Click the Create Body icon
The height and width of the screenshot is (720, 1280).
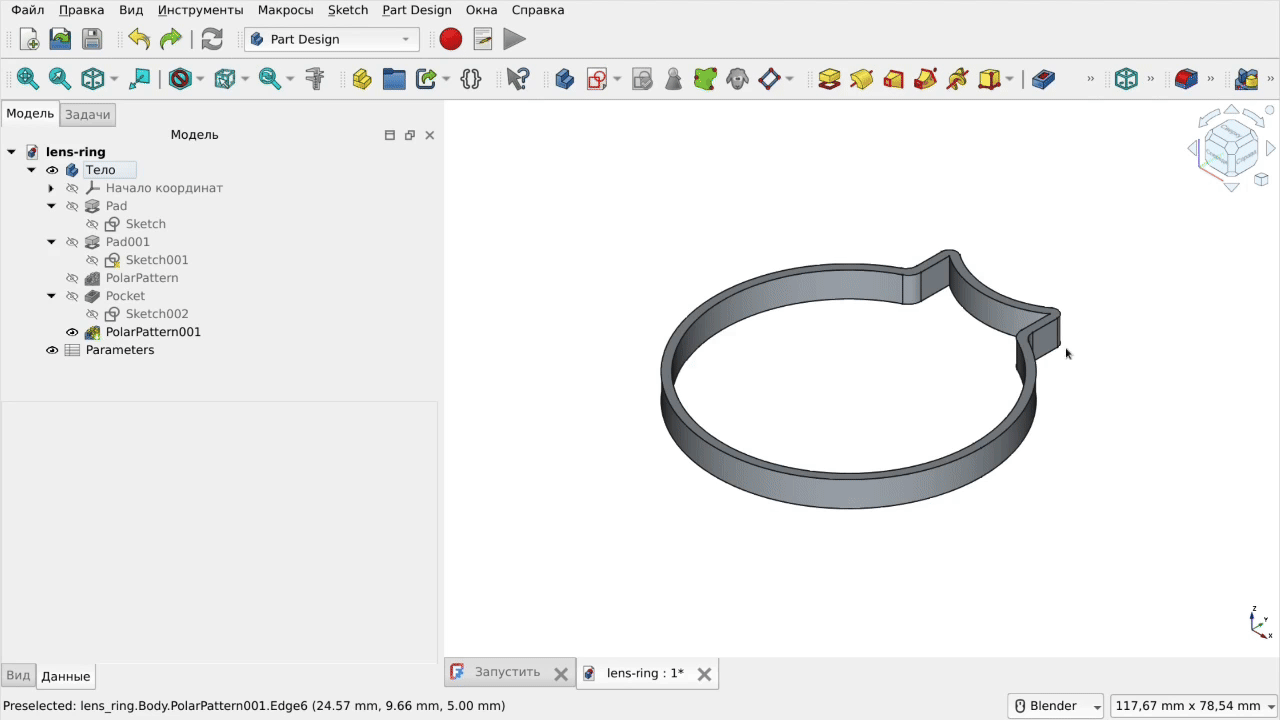tap(564, 79)
